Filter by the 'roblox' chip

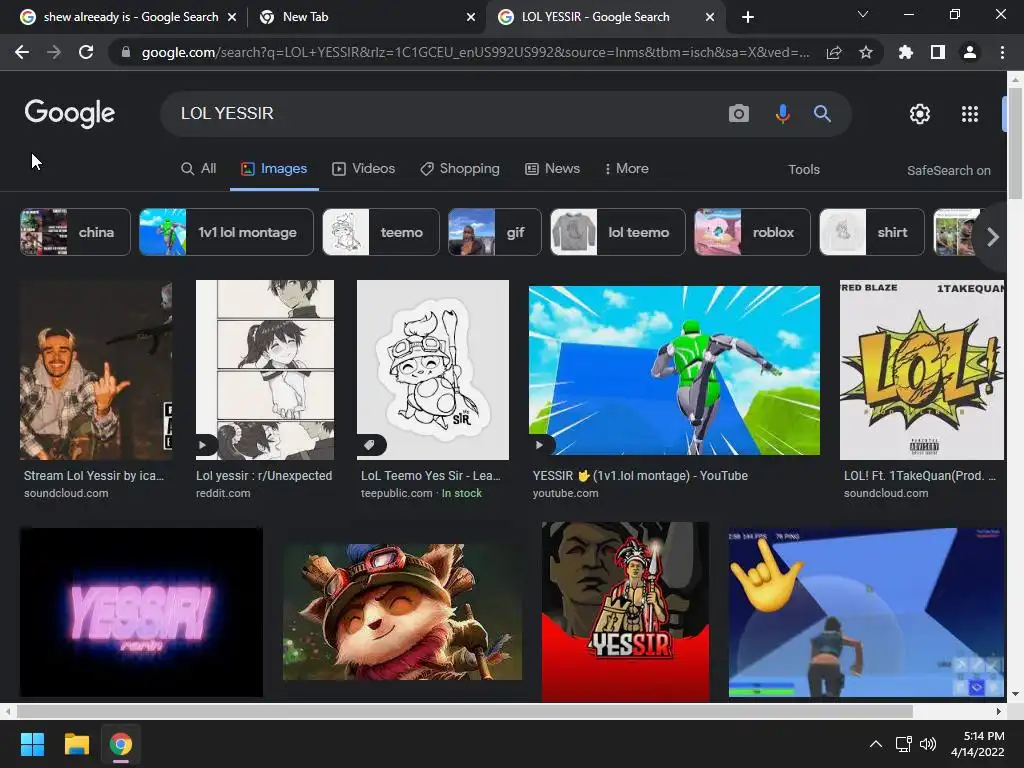752,232
